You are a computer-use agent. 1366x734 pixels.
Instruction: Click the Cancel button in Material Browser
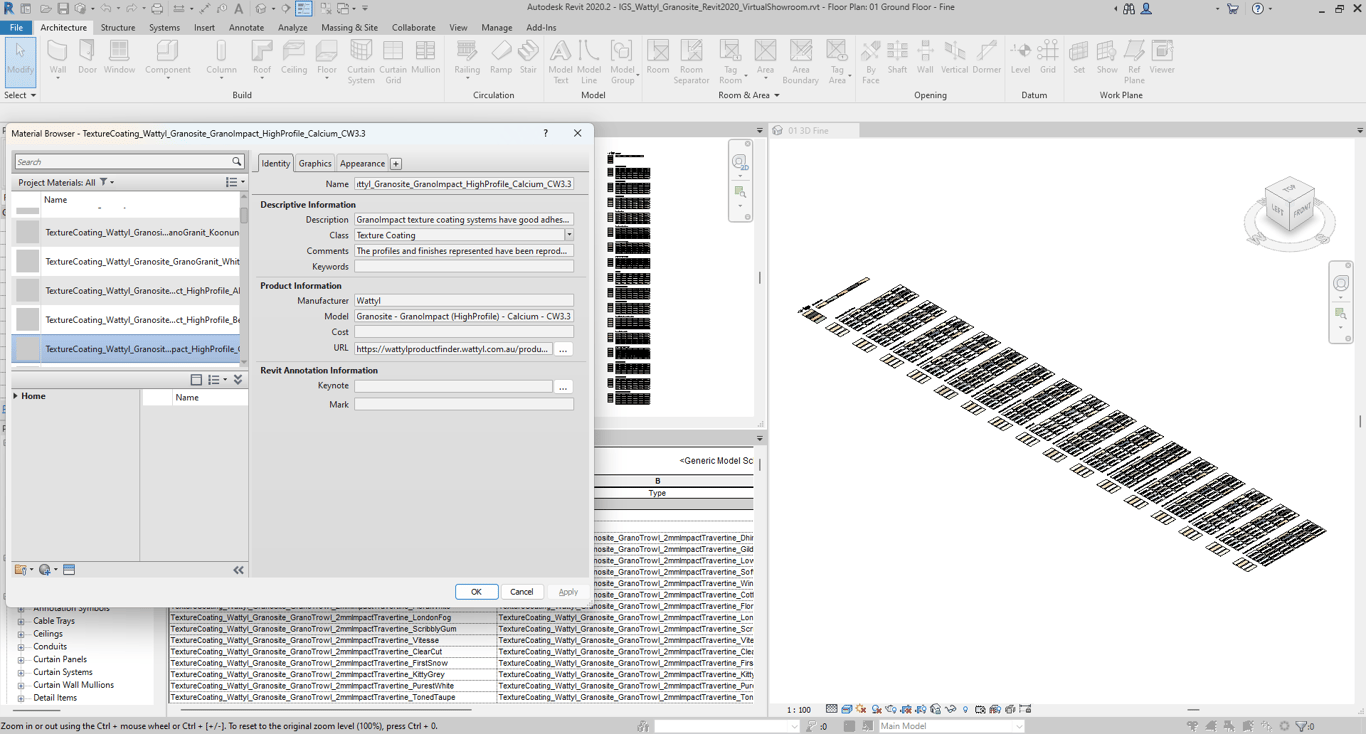click(x=521, y=592)
